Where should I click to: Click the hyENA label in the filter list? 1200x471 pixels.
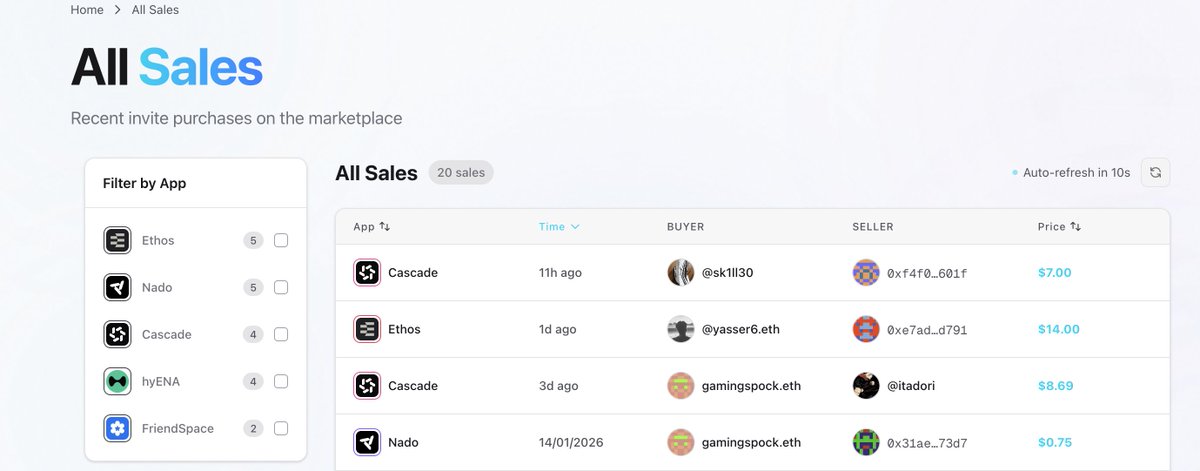163,381
